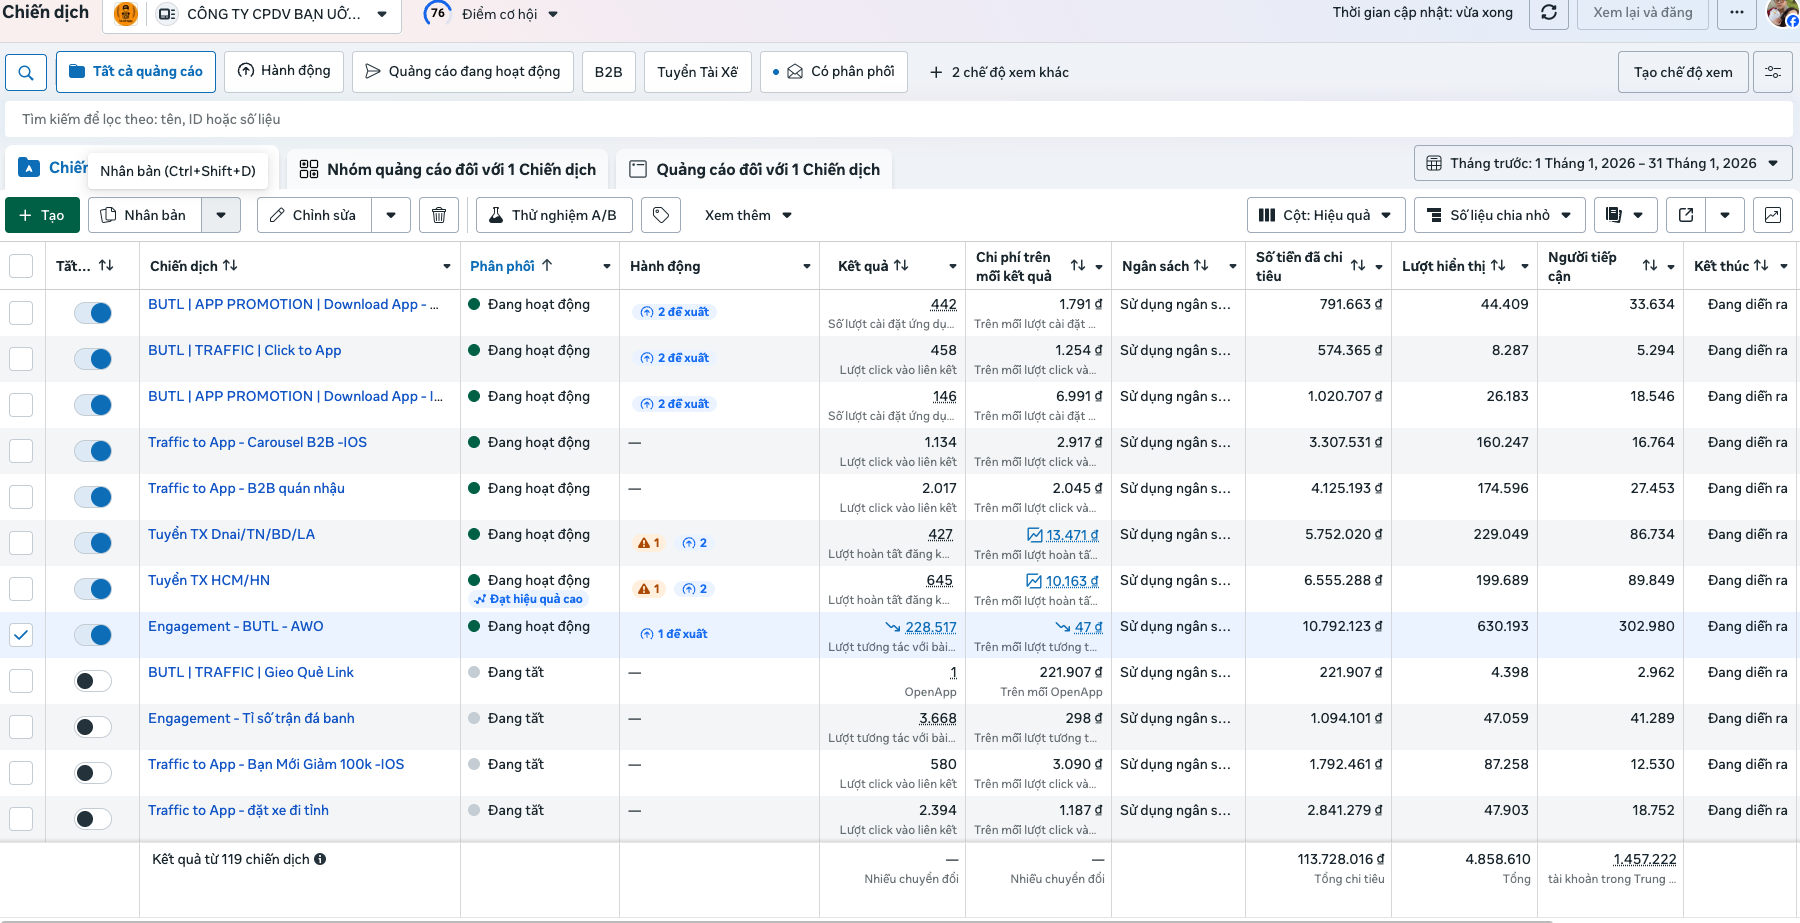Open Traffic to App - B2B quán nhậu campaign
Image resolution: width=1800 pixels, height=923 pixels.
pyautogui.click(x=246, y=488)
